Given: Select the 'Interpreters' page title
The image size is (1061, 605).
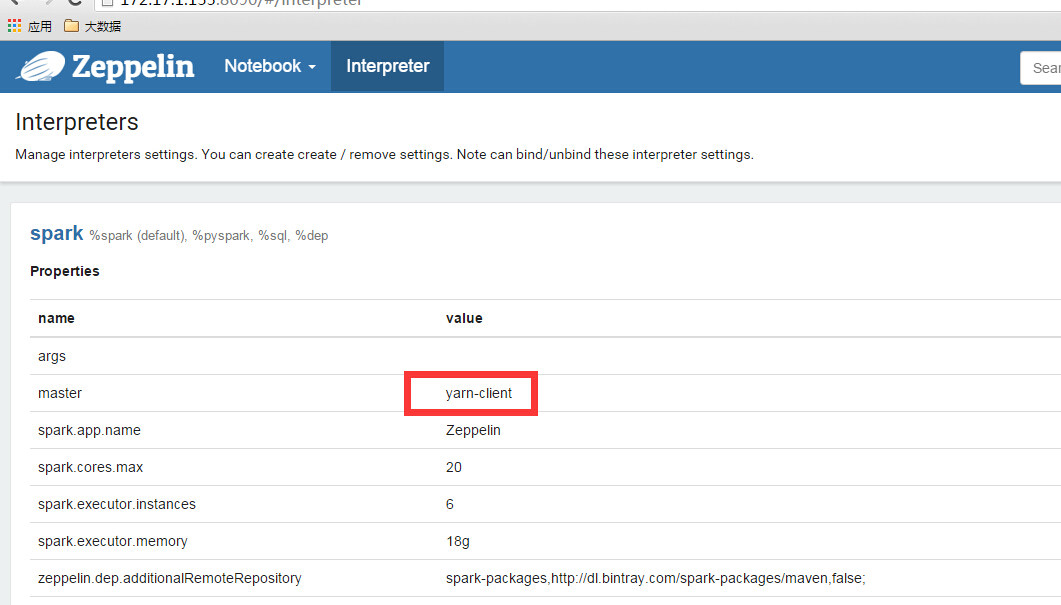Looking at the screenshot, I should click(x=76, y=122).
